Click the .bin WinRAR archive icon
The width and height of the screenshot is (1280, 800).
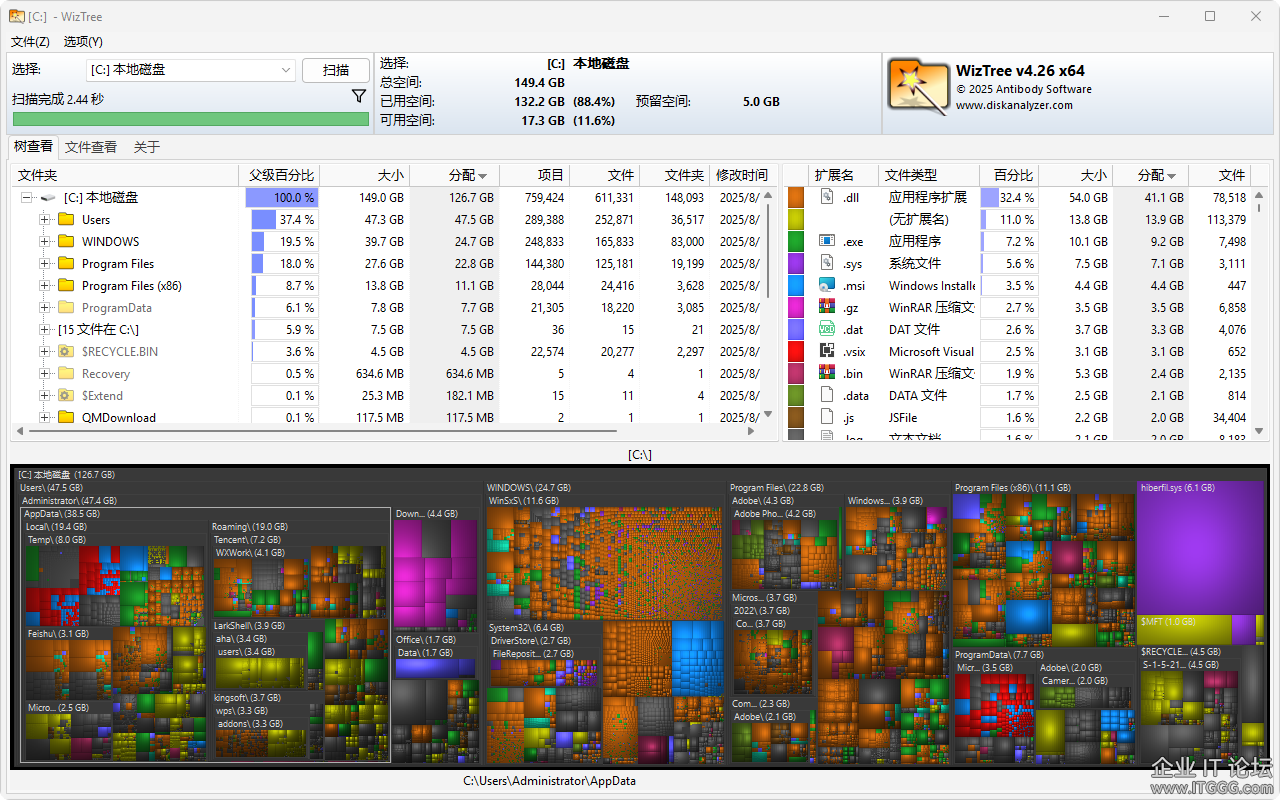[x=827, y=373]
